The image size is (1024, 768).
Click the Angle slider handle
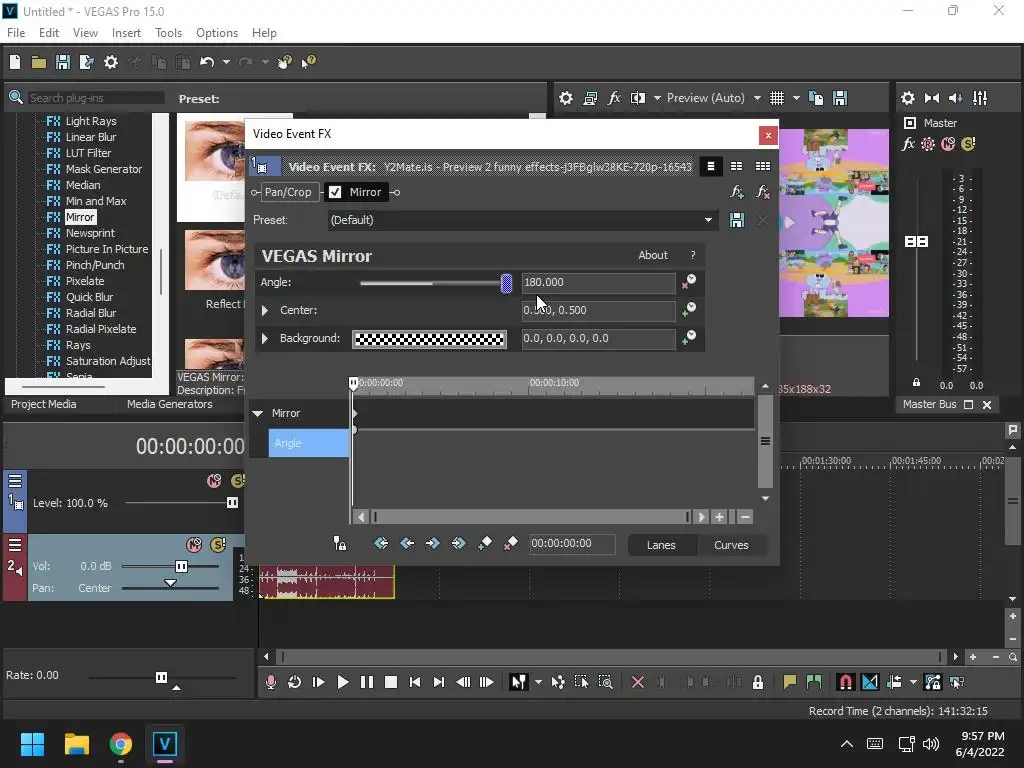coord(506,283)
